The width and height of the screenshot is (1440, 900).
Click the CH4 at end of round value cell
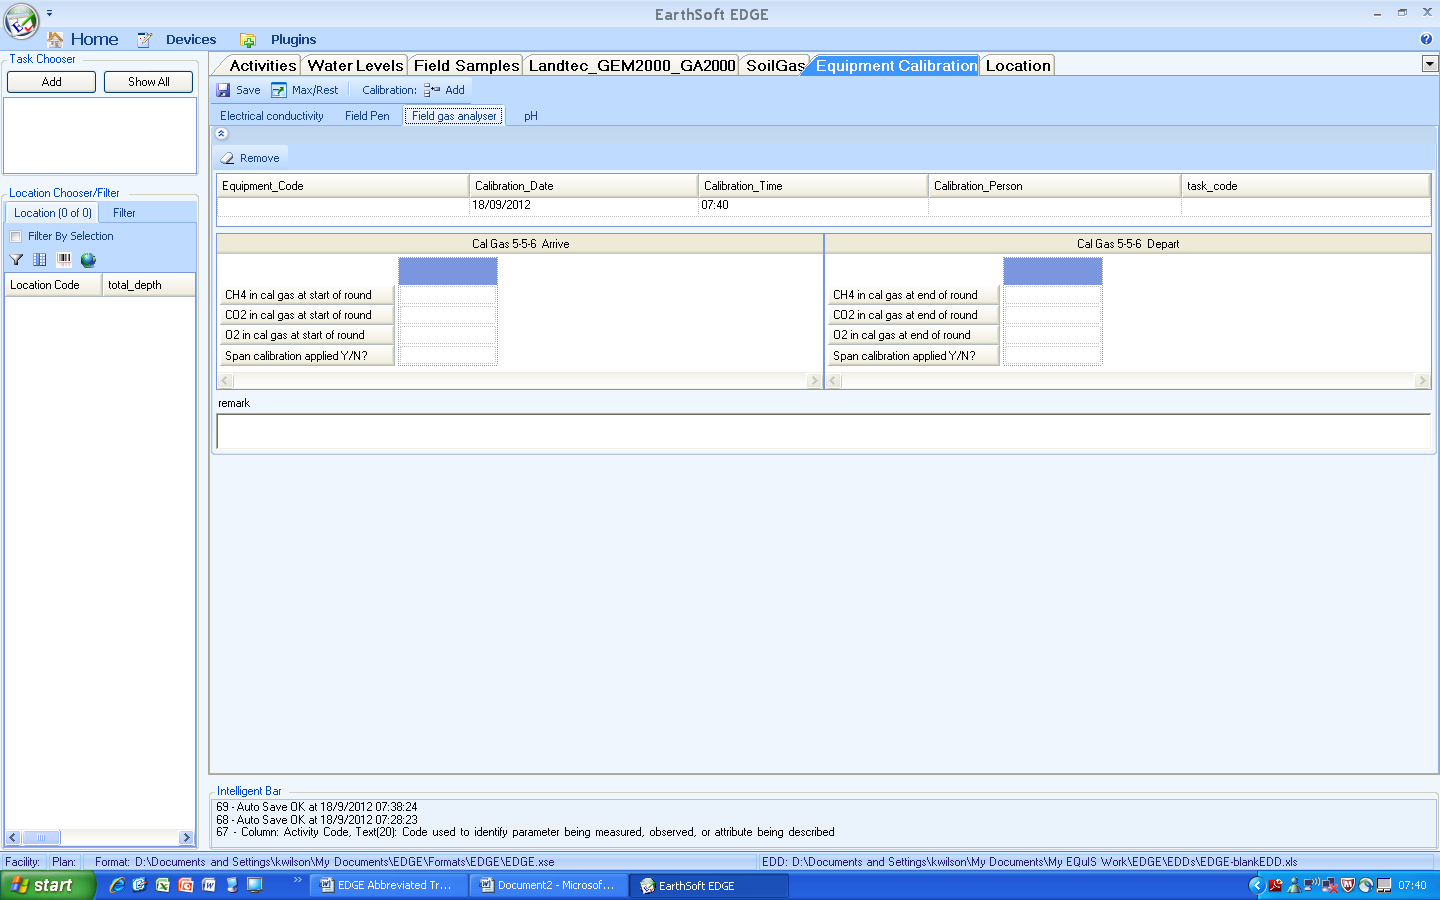1052,295
